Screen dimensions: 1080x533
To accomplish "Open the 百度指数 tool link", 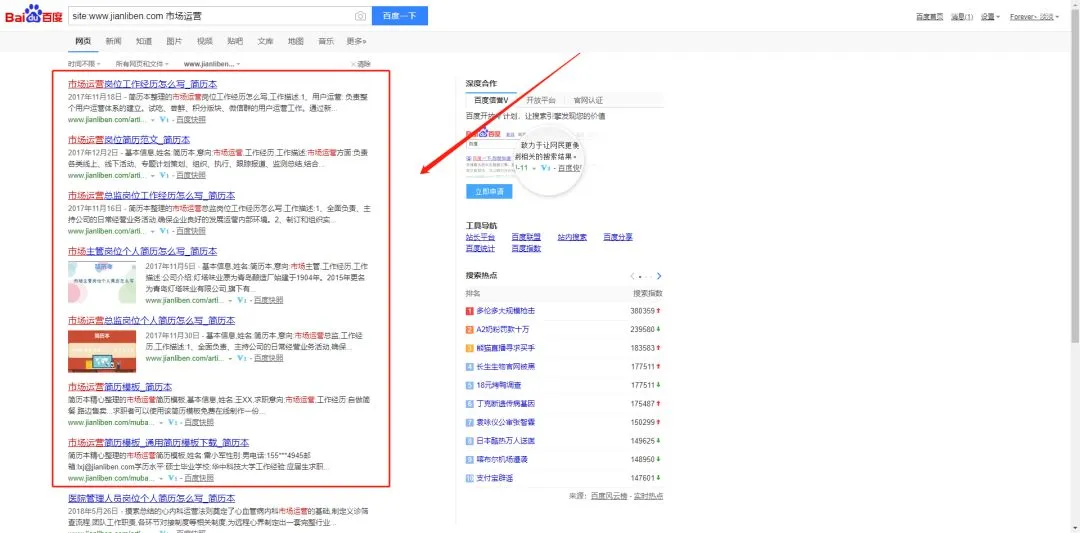I will [526, 248].
